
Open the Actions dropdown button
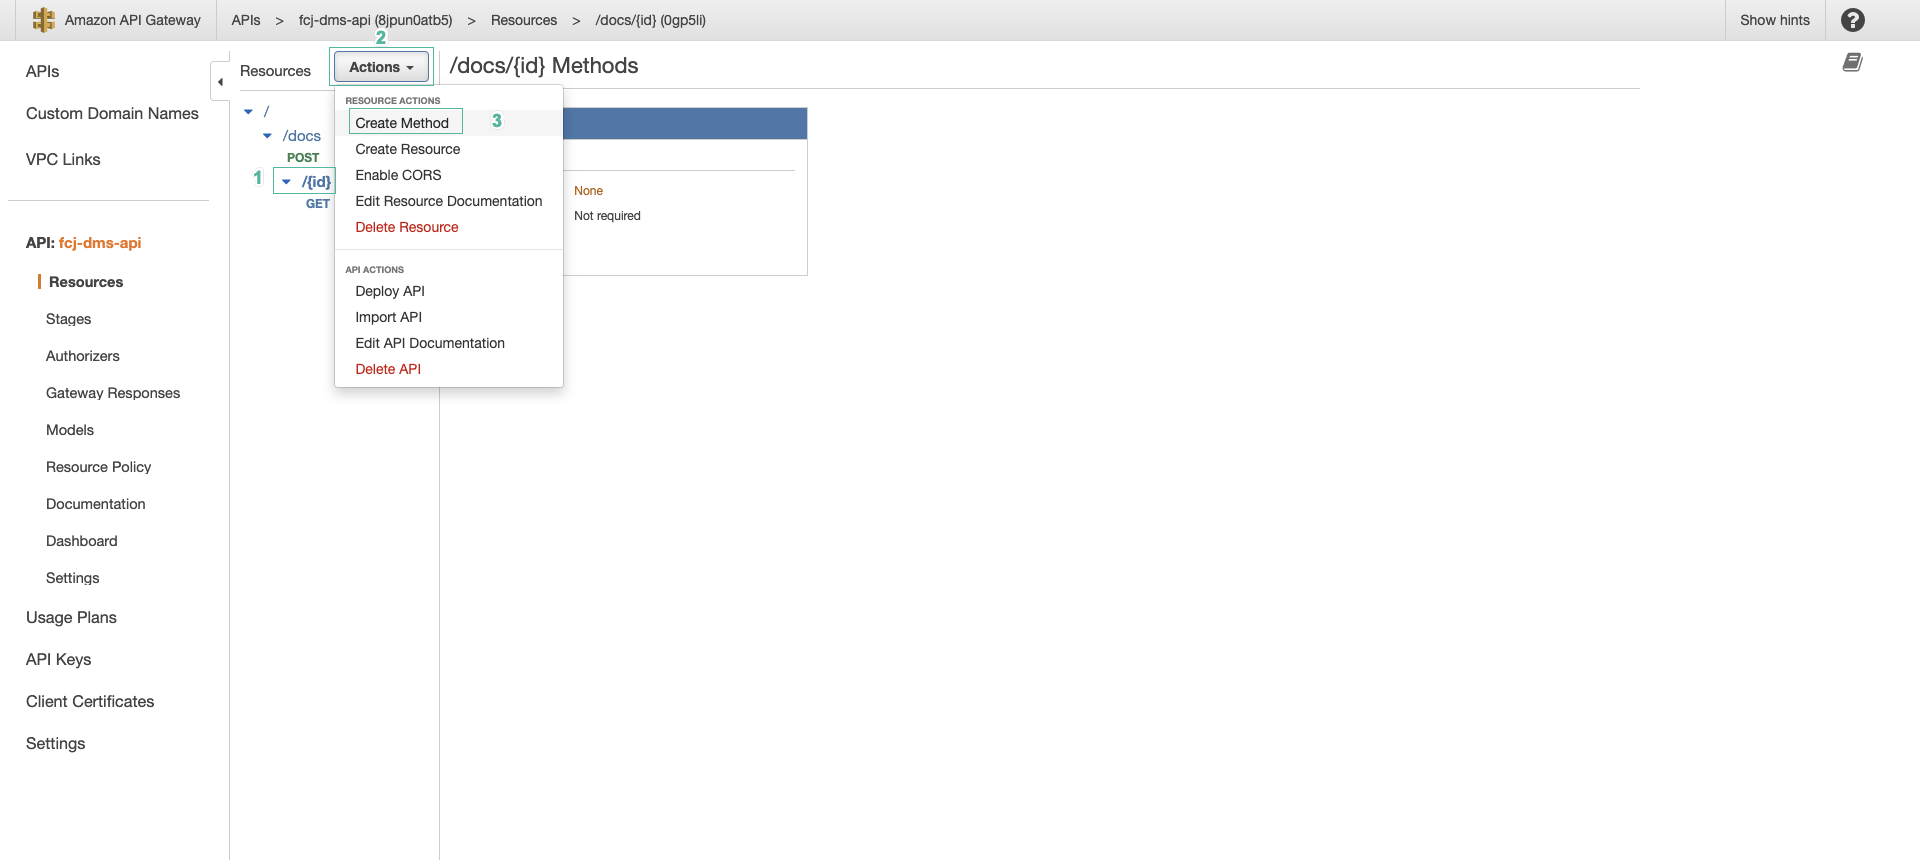[x=381, y=67]
